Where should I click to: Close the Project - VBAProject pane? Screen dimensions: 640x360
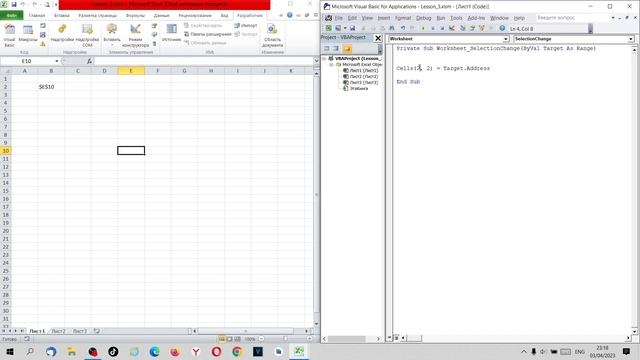pos(378,38)
